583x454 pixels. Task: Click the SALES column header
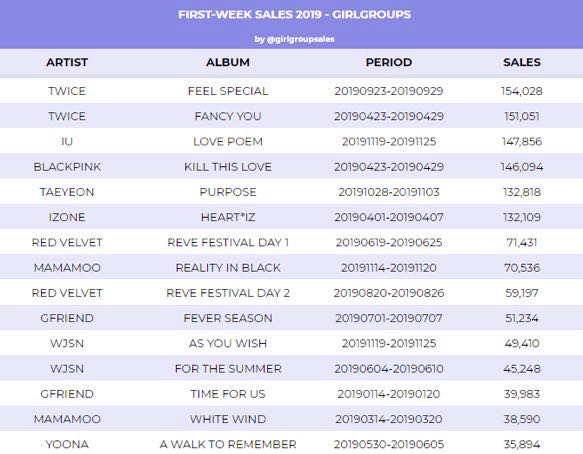(522, 62)
